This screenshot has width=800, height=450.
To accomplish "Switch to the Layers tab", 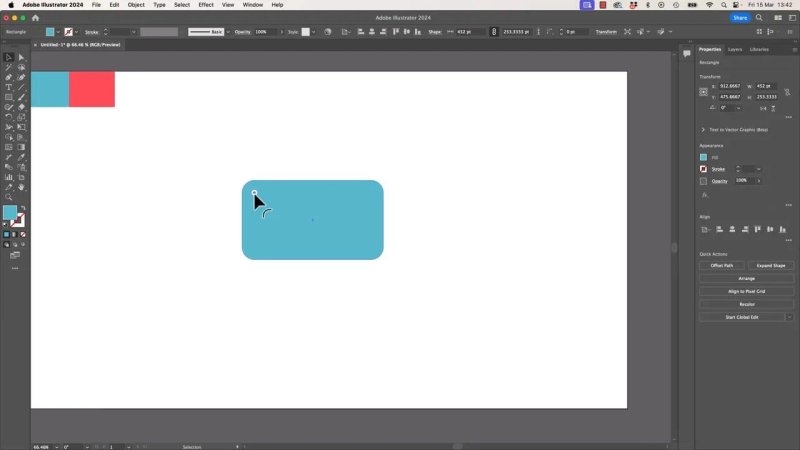I will pos(735,49).
